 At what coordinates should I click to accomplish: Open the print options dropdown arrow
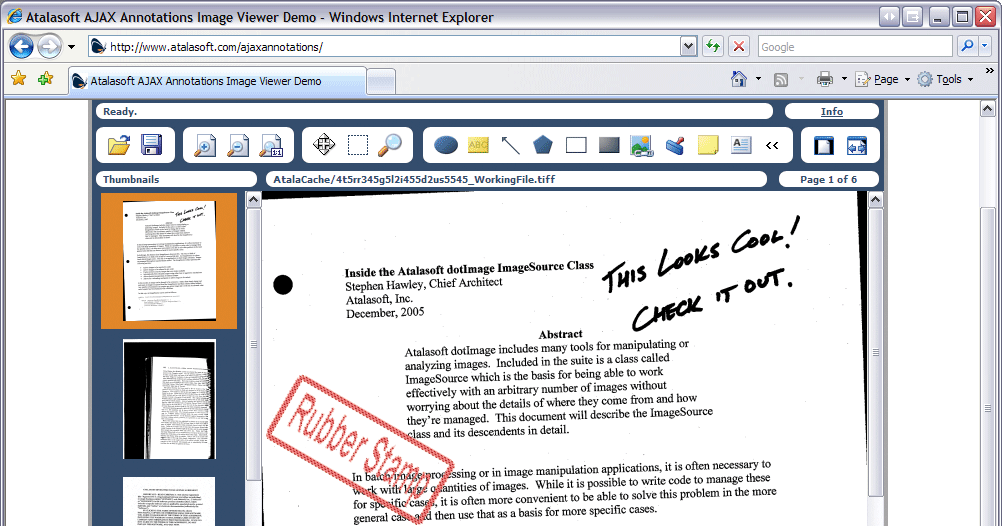[x=844, y=79]
